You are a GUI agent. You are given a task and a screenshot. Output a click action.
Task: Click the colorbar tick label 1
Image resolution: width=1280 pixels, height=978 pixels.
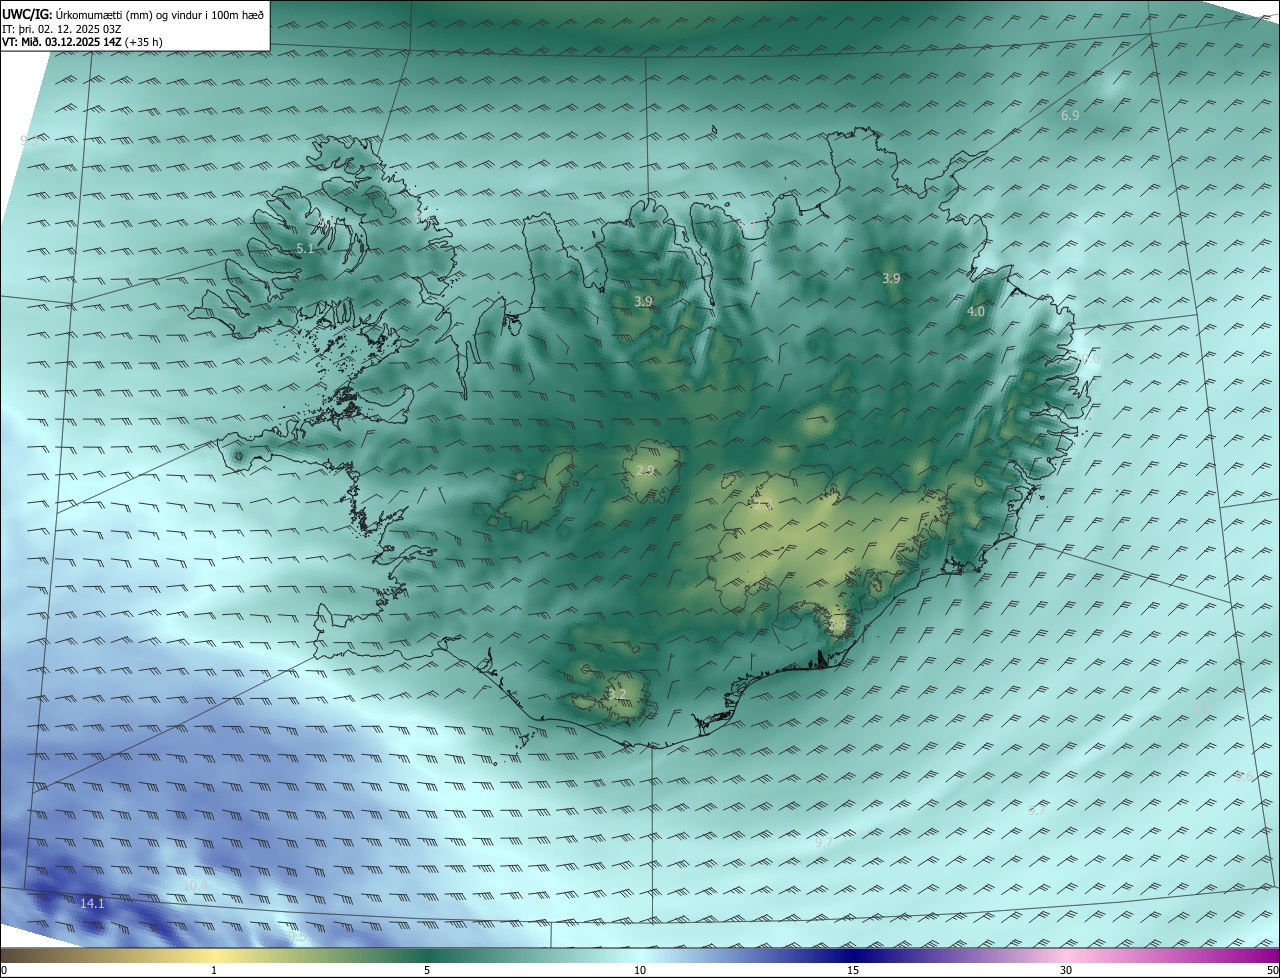[214, 970]
